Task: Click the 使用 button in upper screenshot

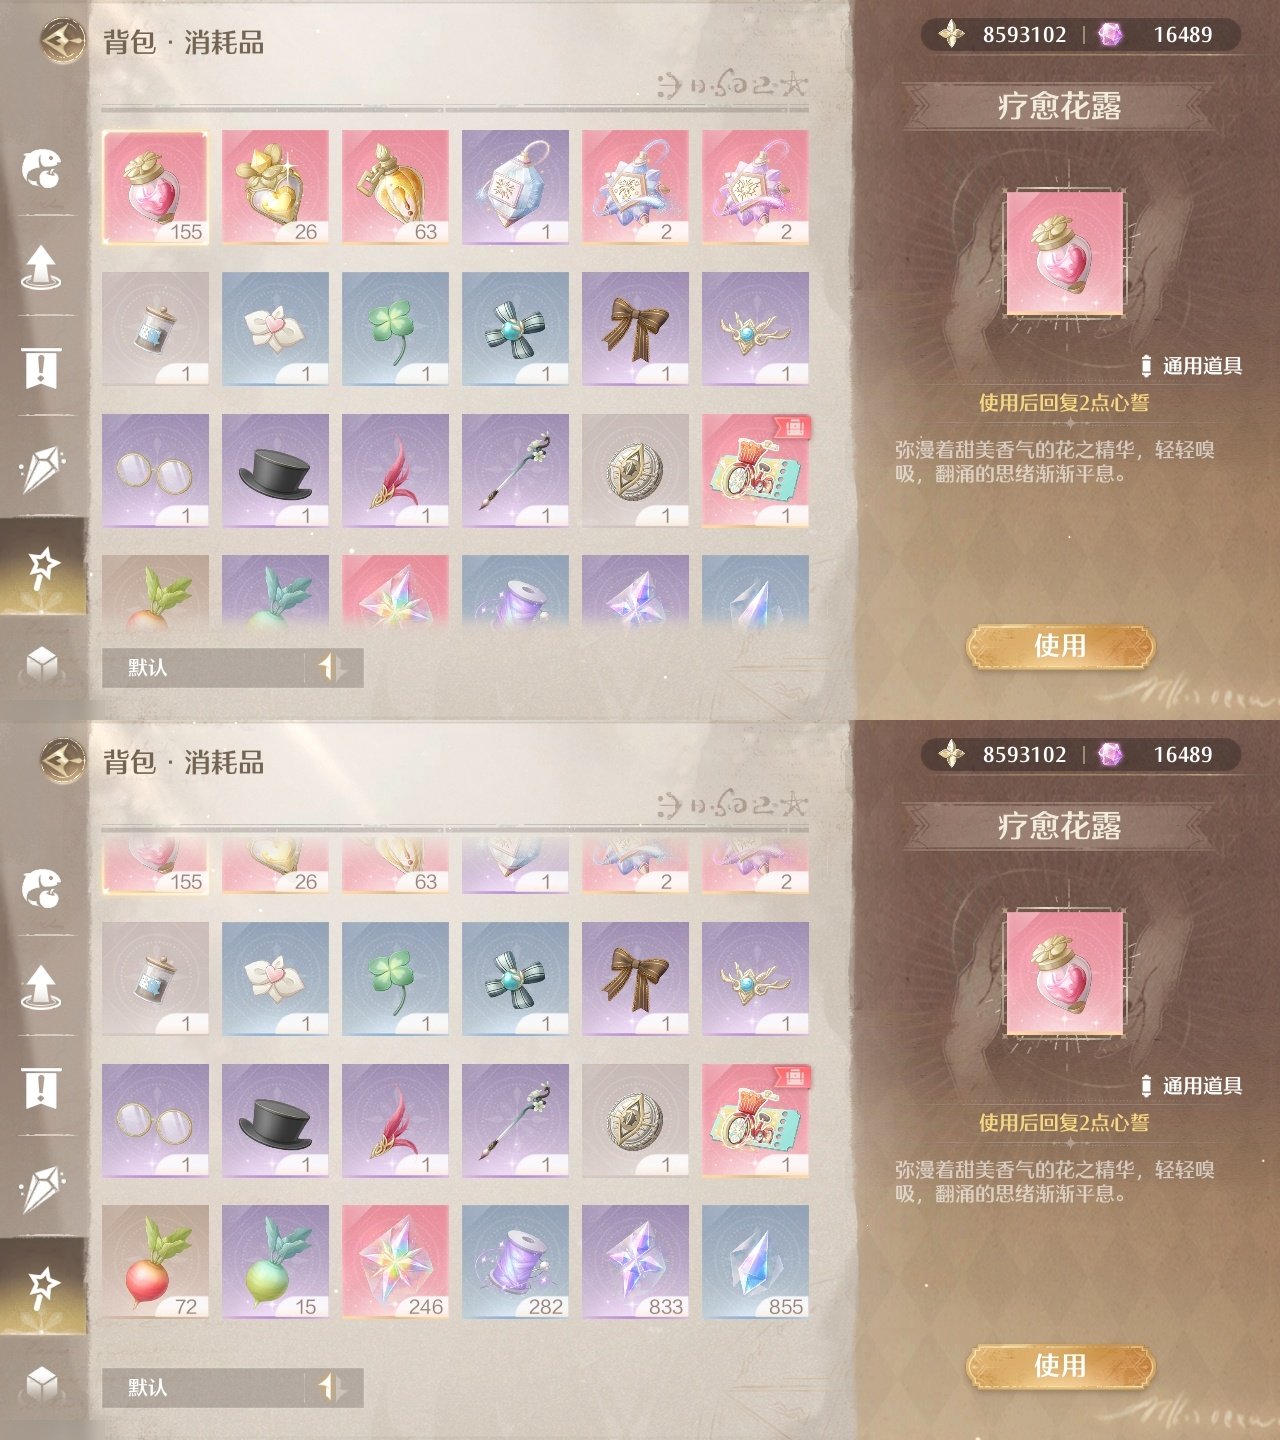Action: tap(1060, 646)
